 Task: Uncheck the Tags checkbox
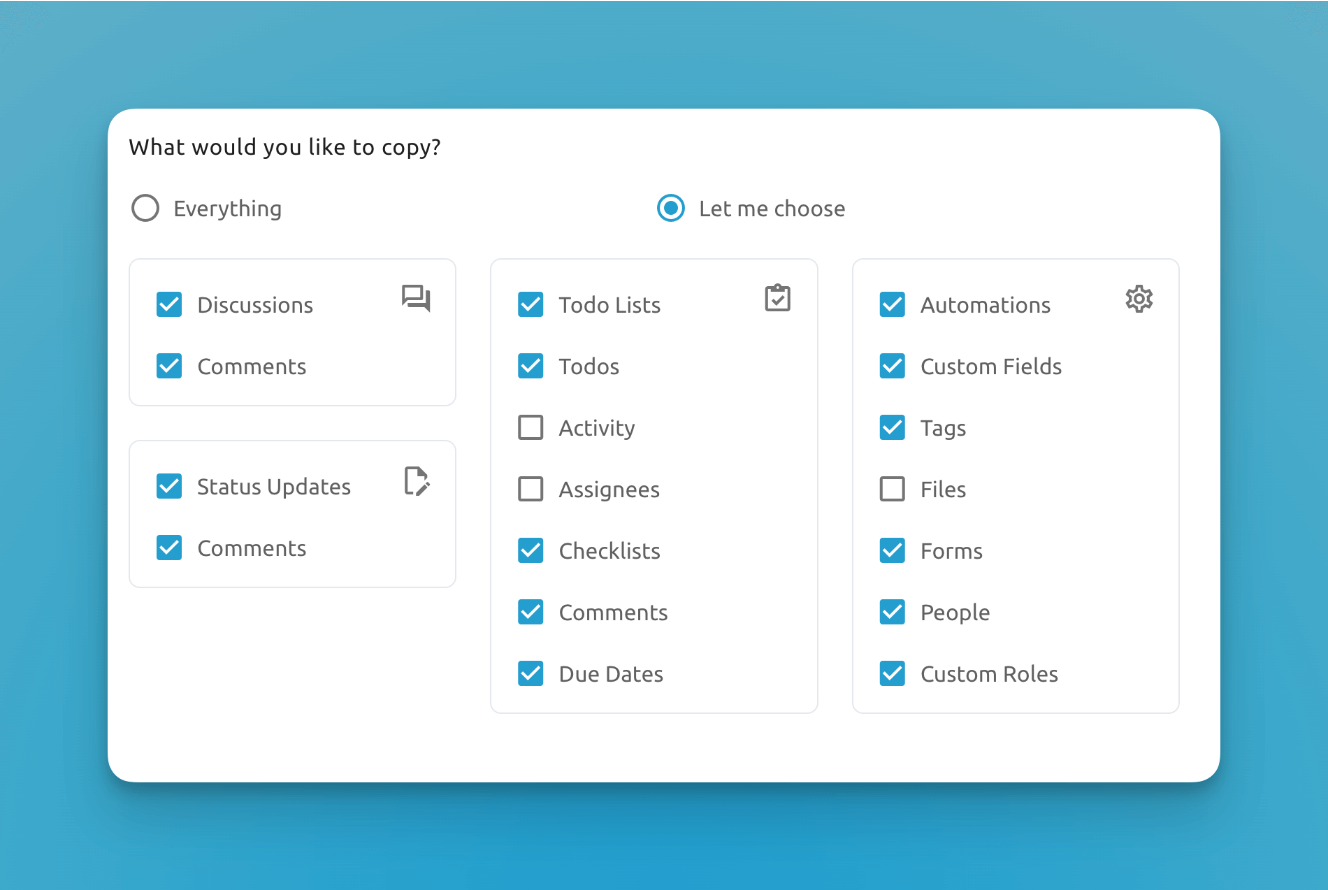pos(892,428)
